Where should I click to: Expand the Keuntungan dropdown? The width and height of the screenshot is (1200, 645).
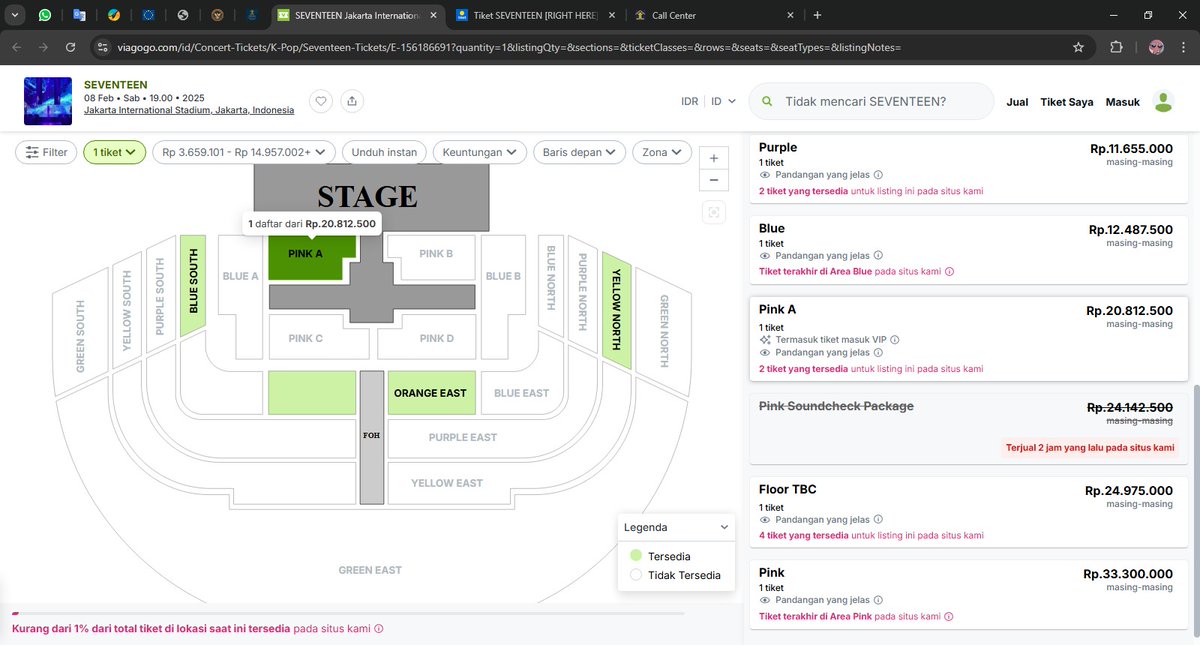point(480,152)
